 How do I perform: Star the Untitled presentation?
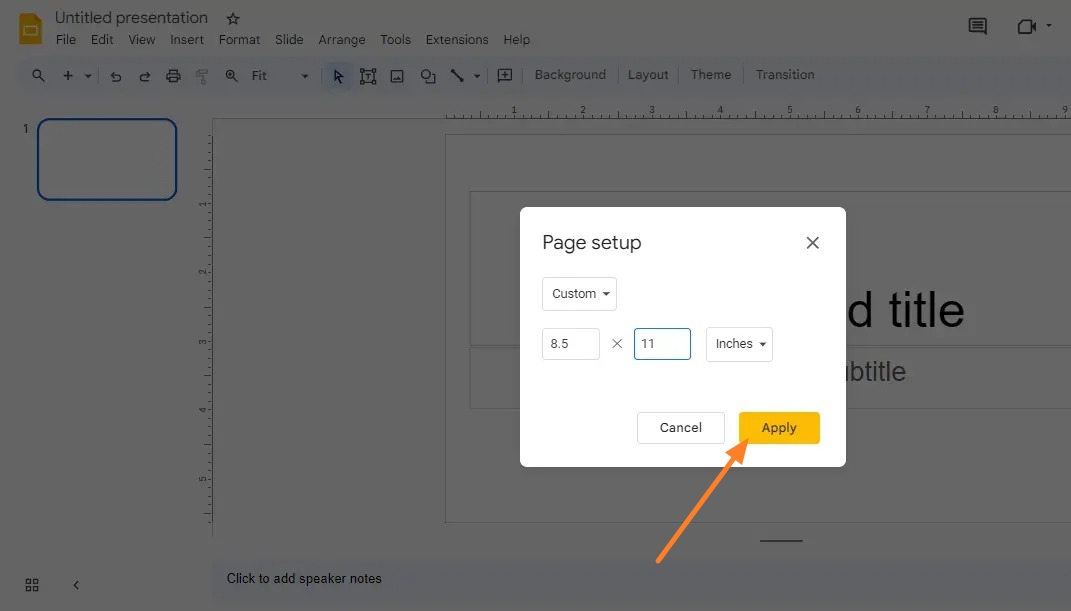[x=231, y=17]
